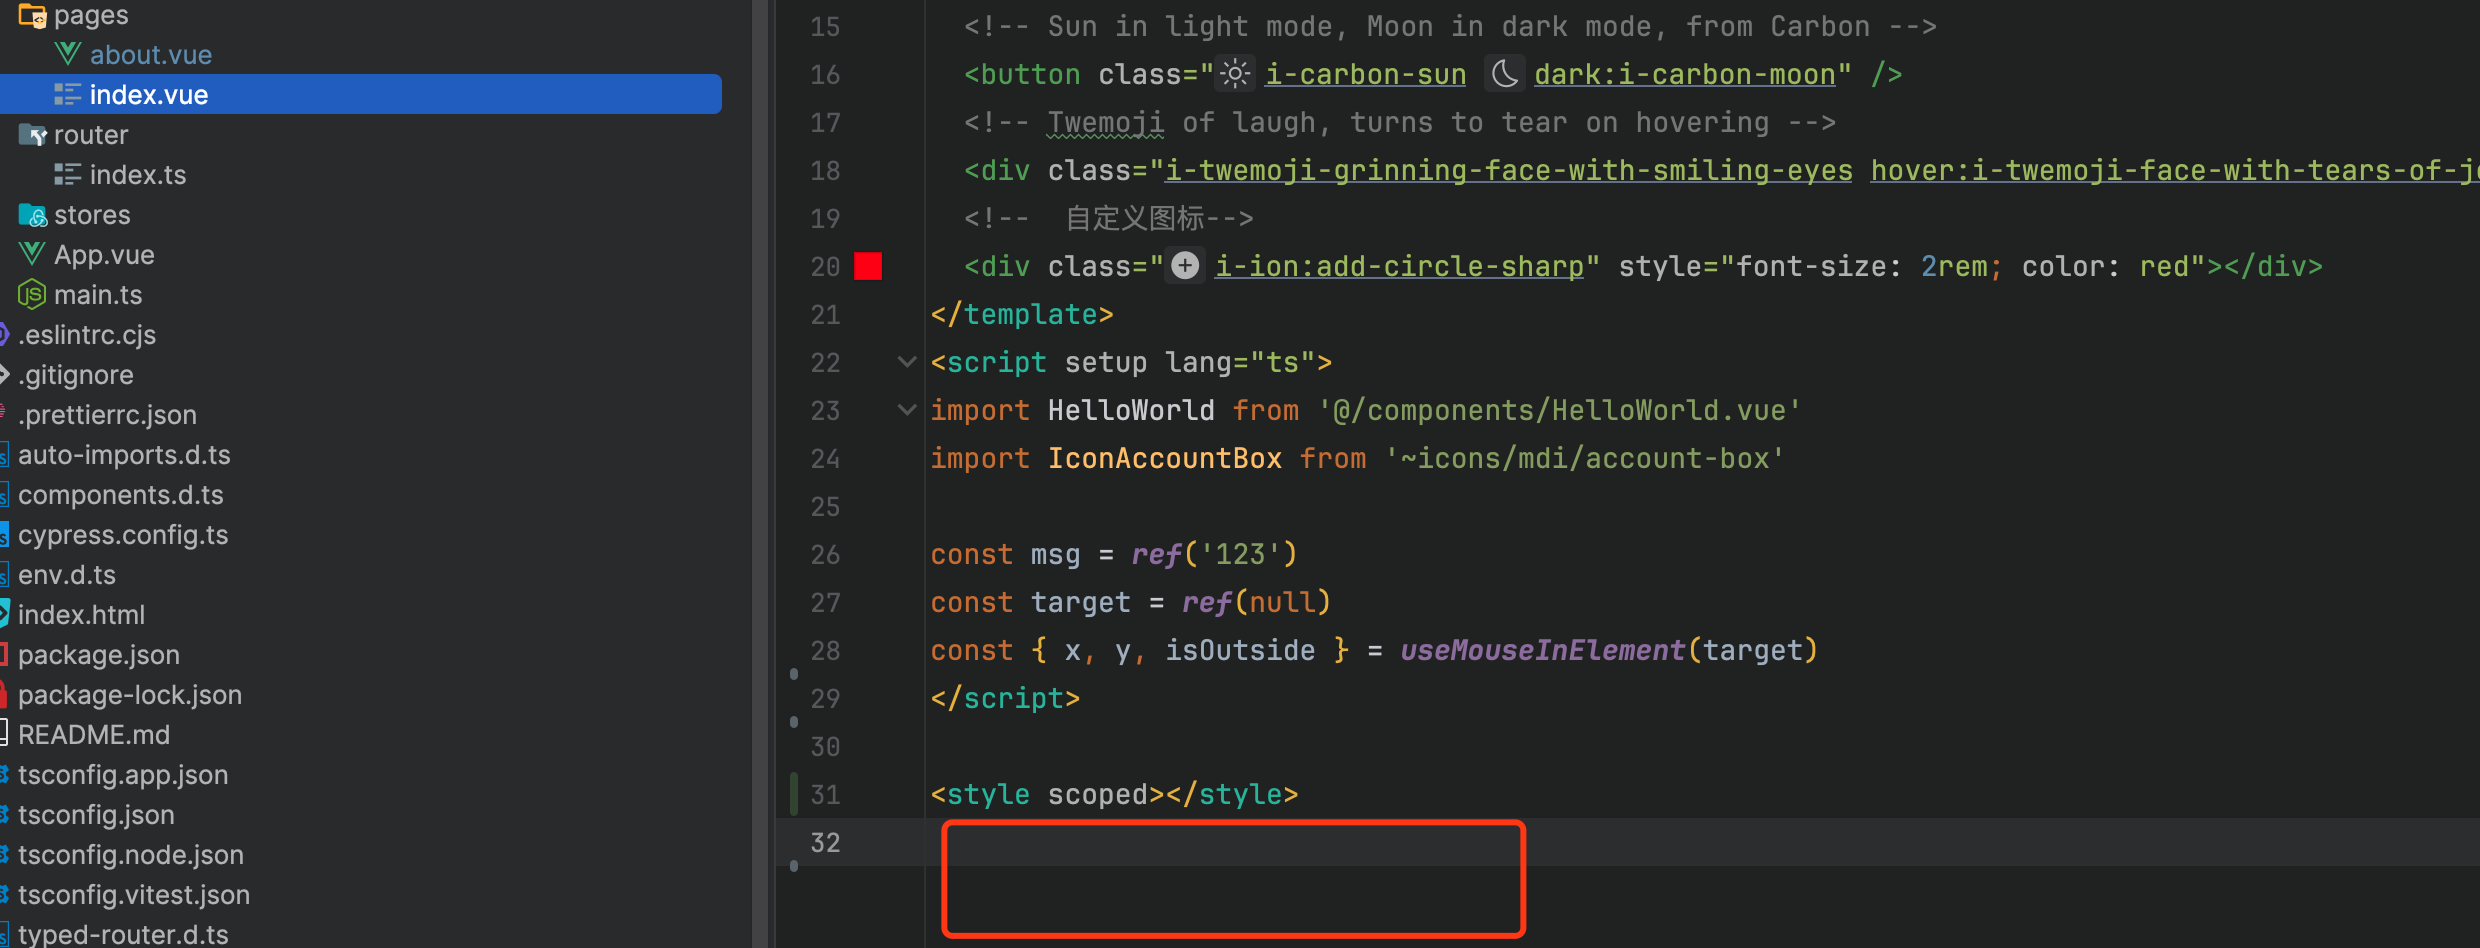
Task: Click the moon icon preview on line 16
Action: click(1505, 74)
